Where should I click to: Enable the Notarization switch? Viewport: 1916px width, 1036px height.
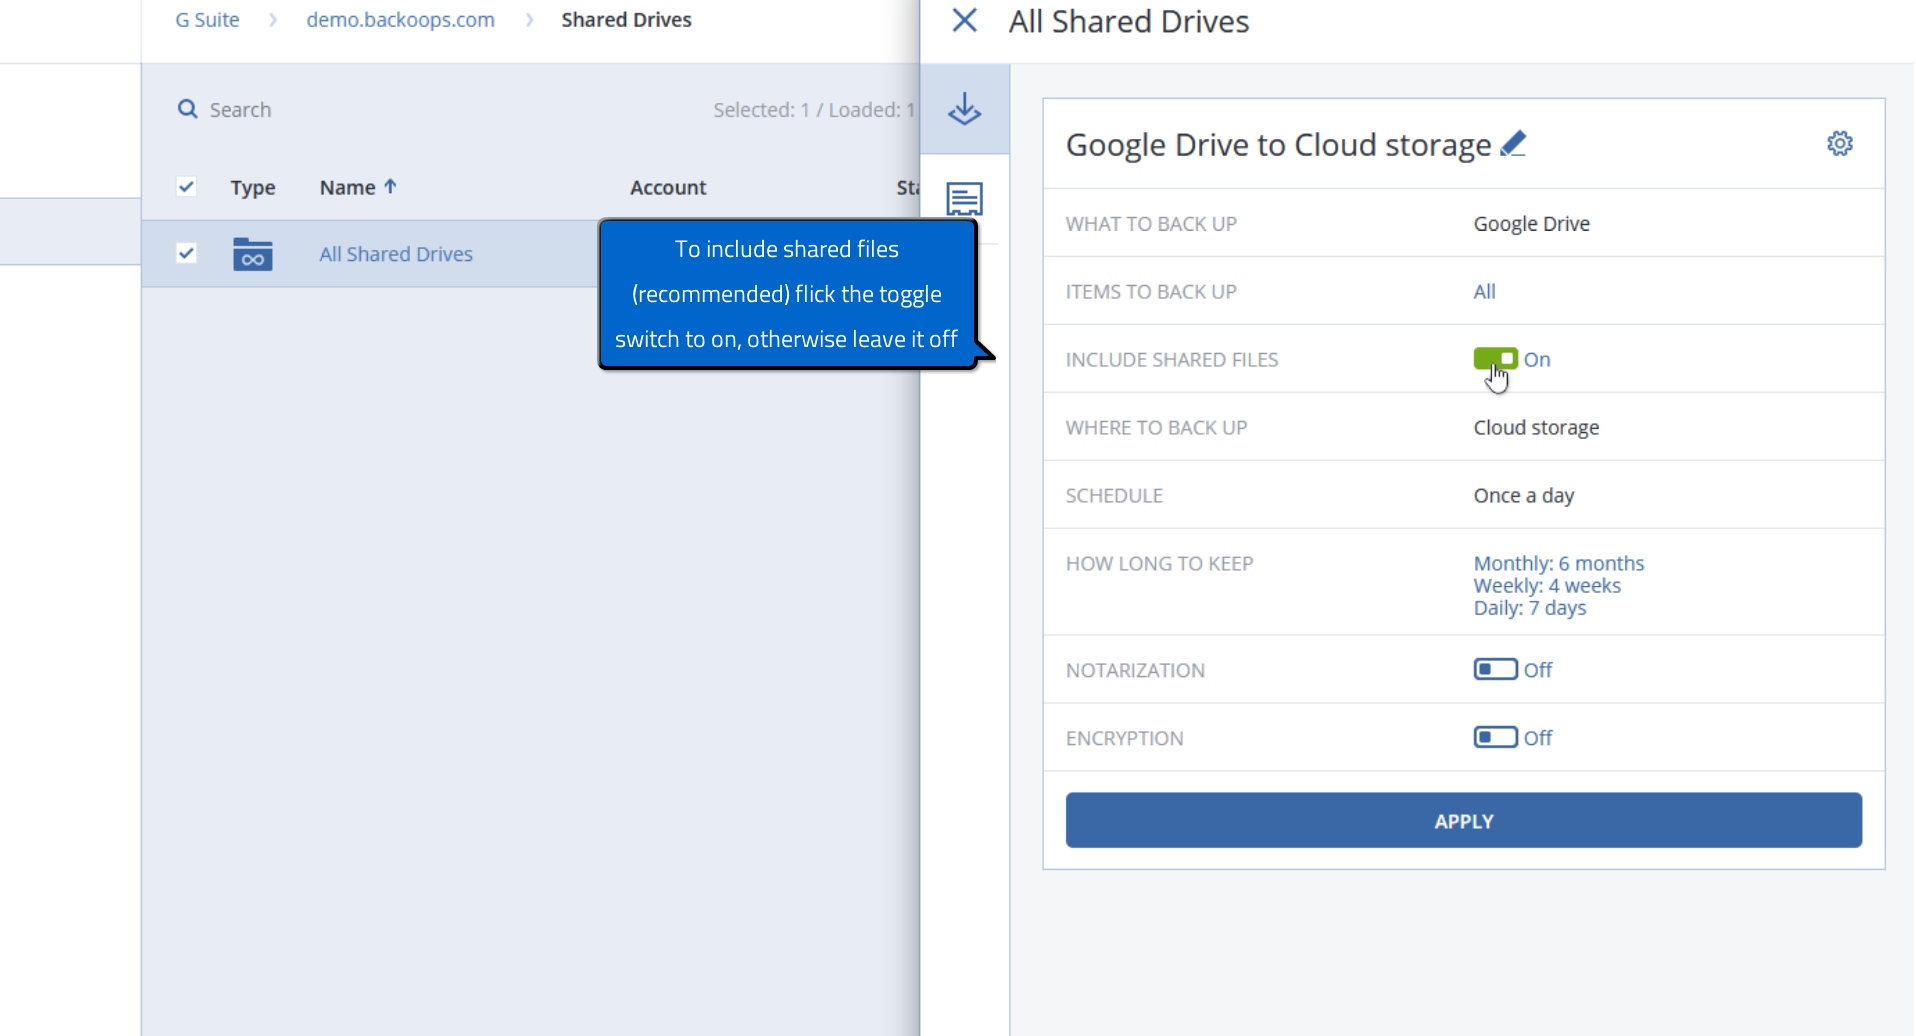(1495, 669)
